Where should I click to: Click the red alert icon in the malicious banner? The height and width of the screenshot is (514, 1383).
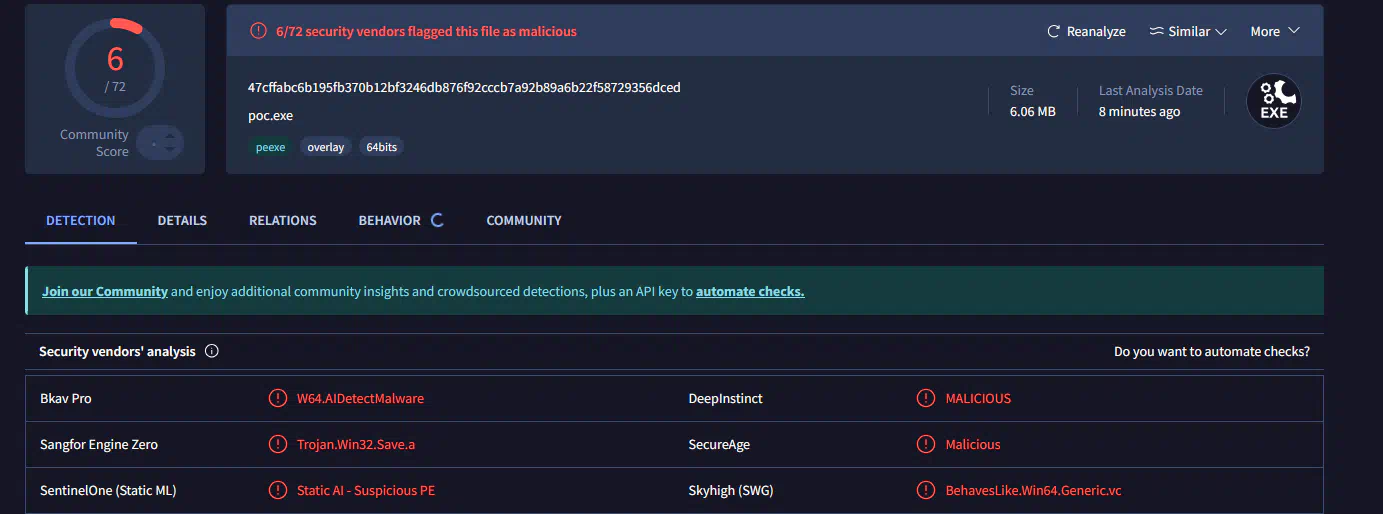[258, 31]
